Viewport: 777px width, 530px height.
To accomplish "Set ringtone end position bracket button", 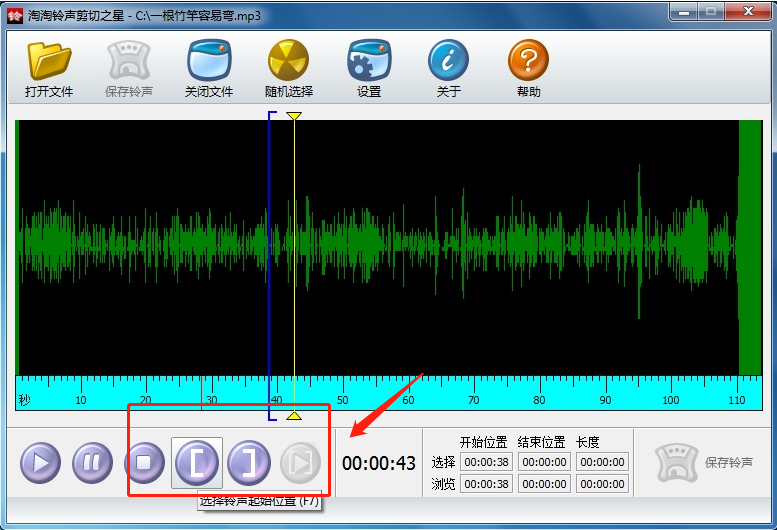I will [x=249, y=463].
